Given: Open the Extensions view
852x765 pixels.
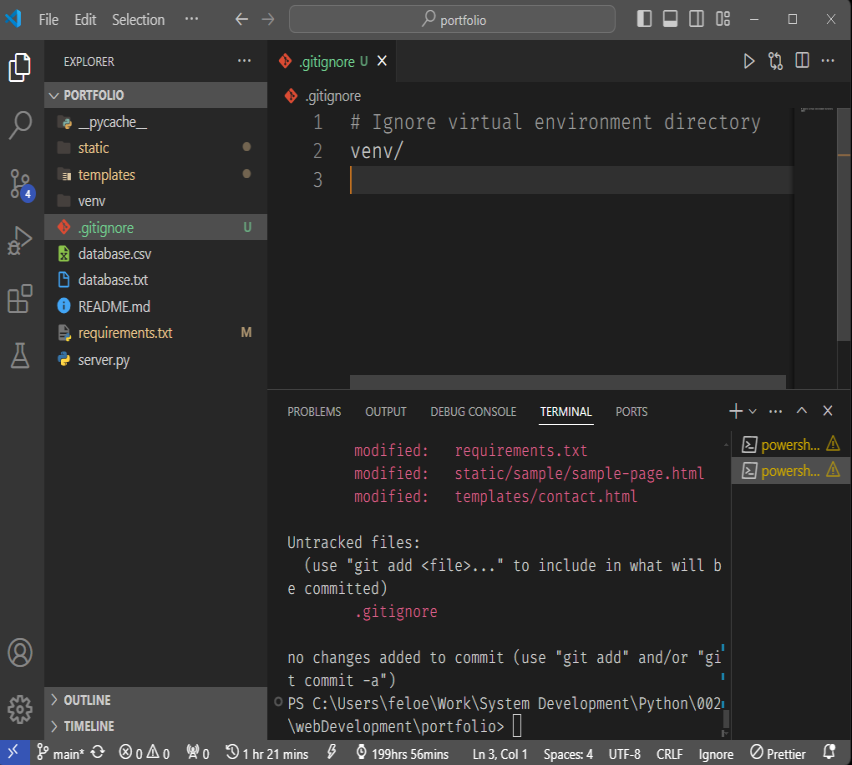Looking at the screenshot, I should click(21, 299).
